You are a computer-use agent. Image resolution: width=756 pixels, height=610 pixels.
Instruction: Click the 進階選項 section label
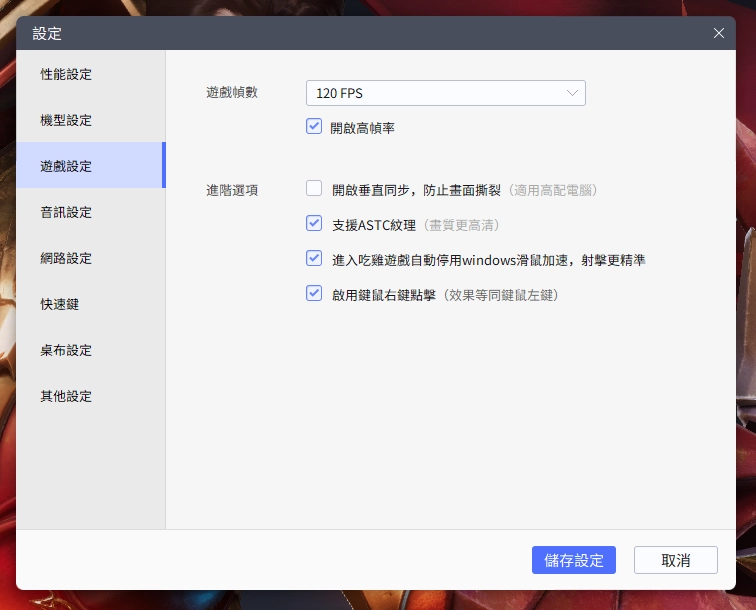232,190
